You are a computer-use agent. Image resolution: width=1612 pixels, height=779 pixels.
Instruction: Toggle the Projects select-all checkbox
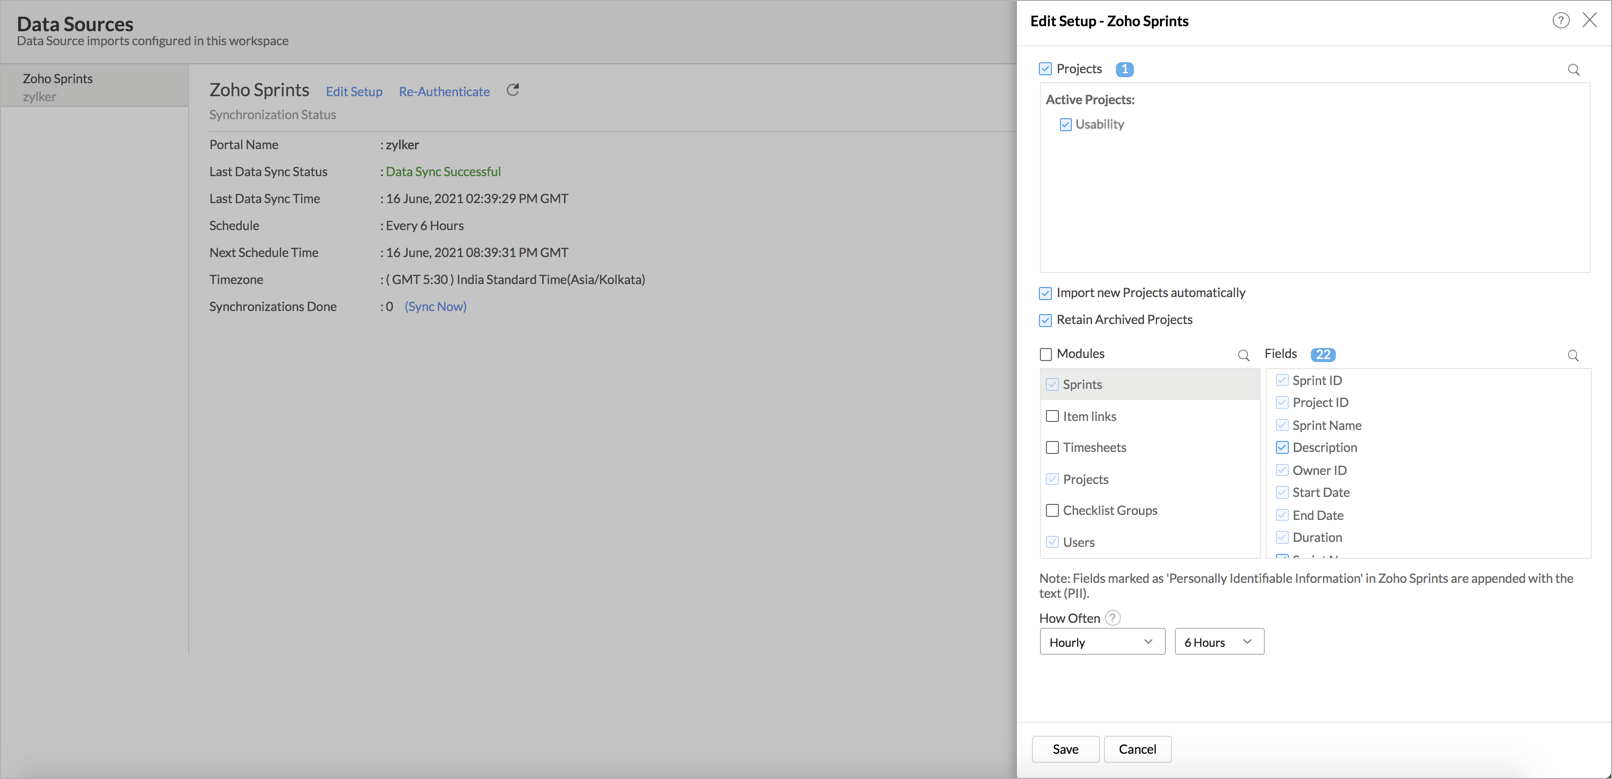(x=1045, y=69)
